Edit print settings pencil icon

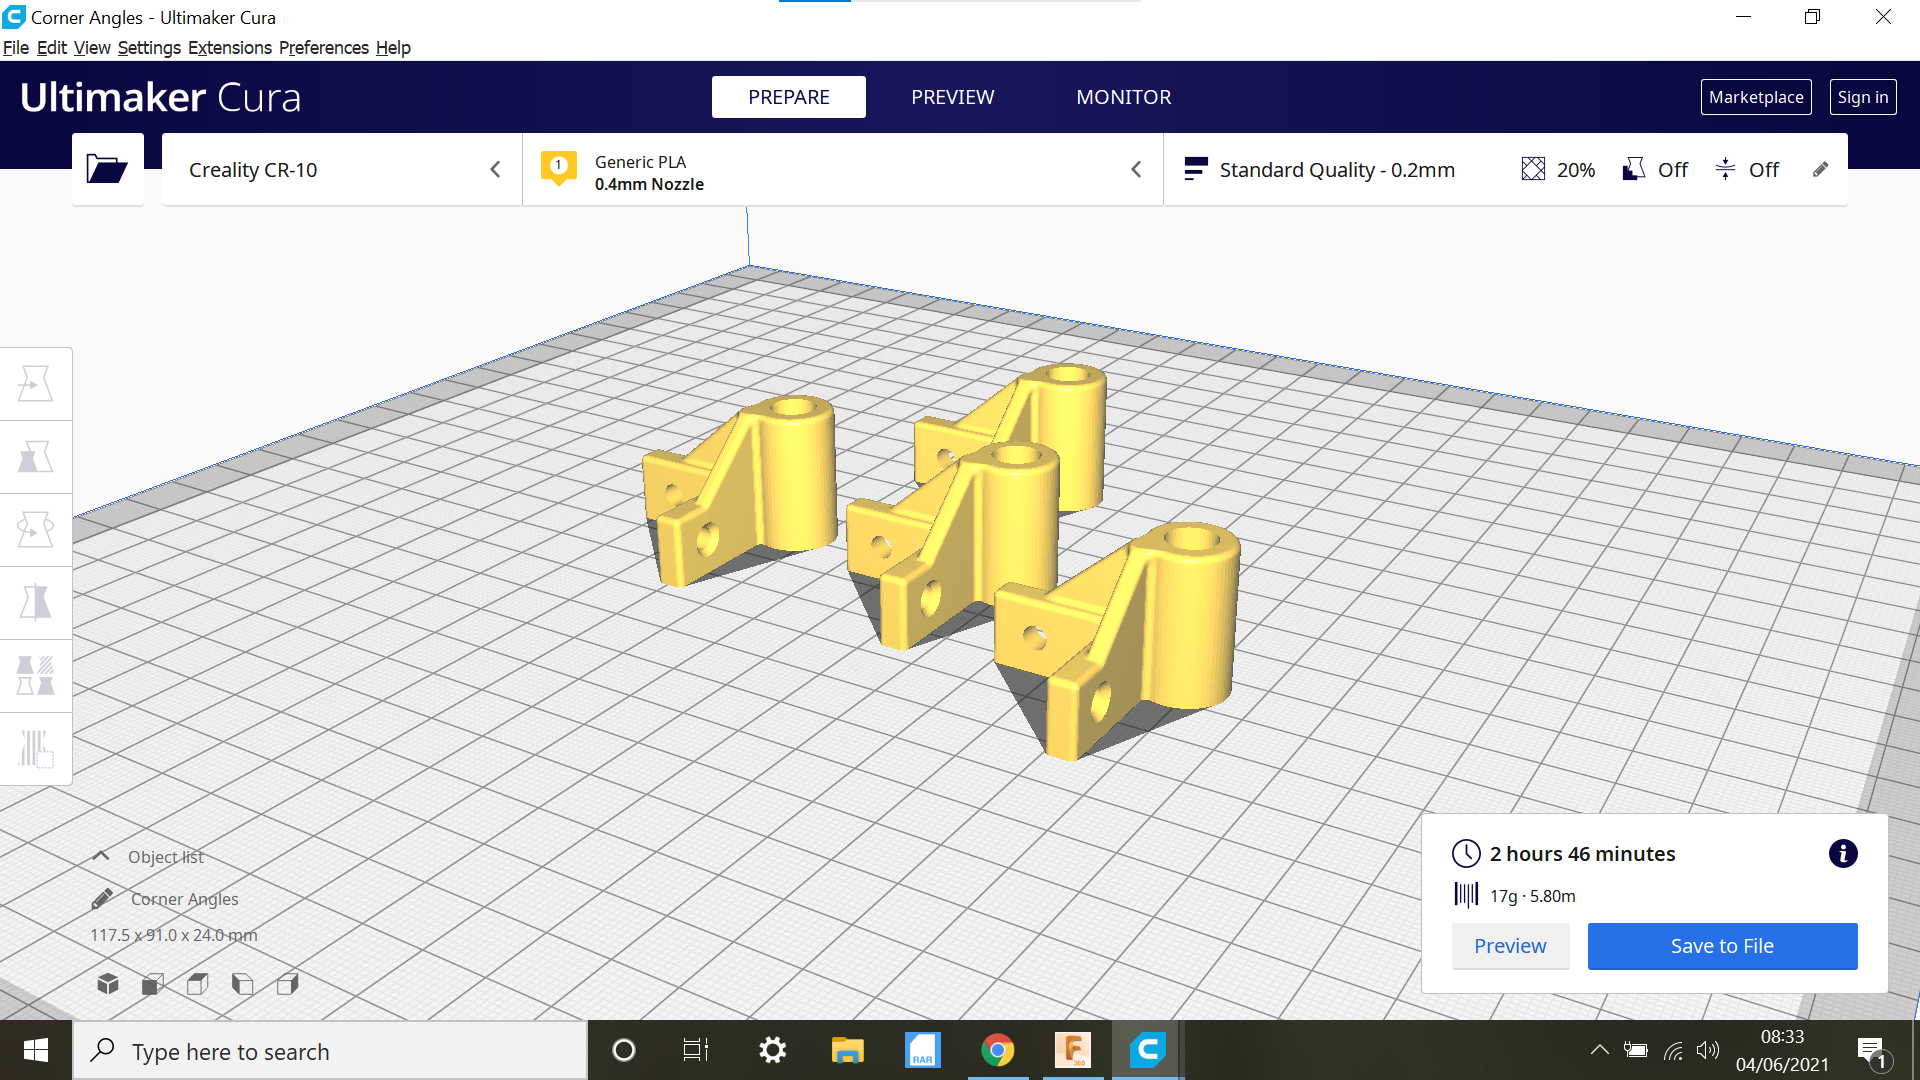tap(1820, 169)
